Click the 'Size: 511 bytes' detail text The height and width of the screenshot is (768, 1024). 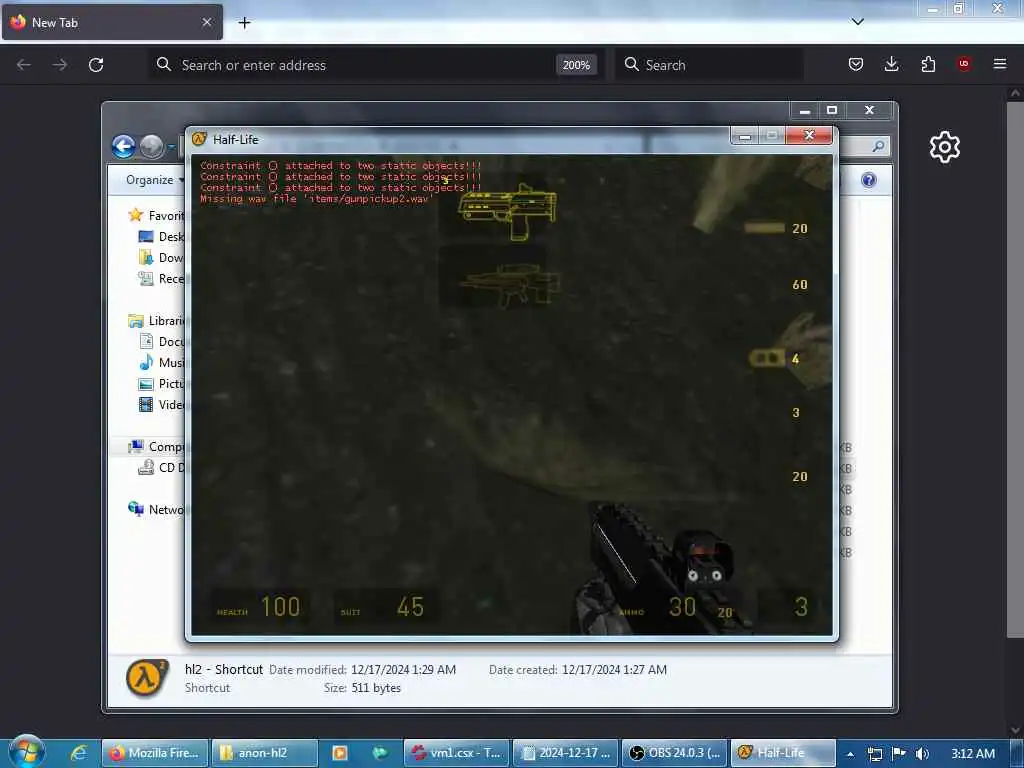click(362, 688)
